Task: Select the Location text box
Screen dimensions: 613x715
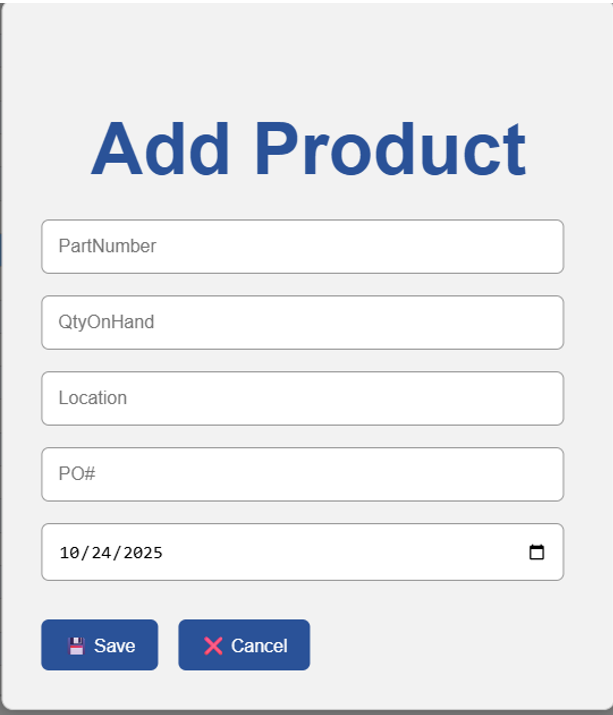Action: [x=302, y=398]
